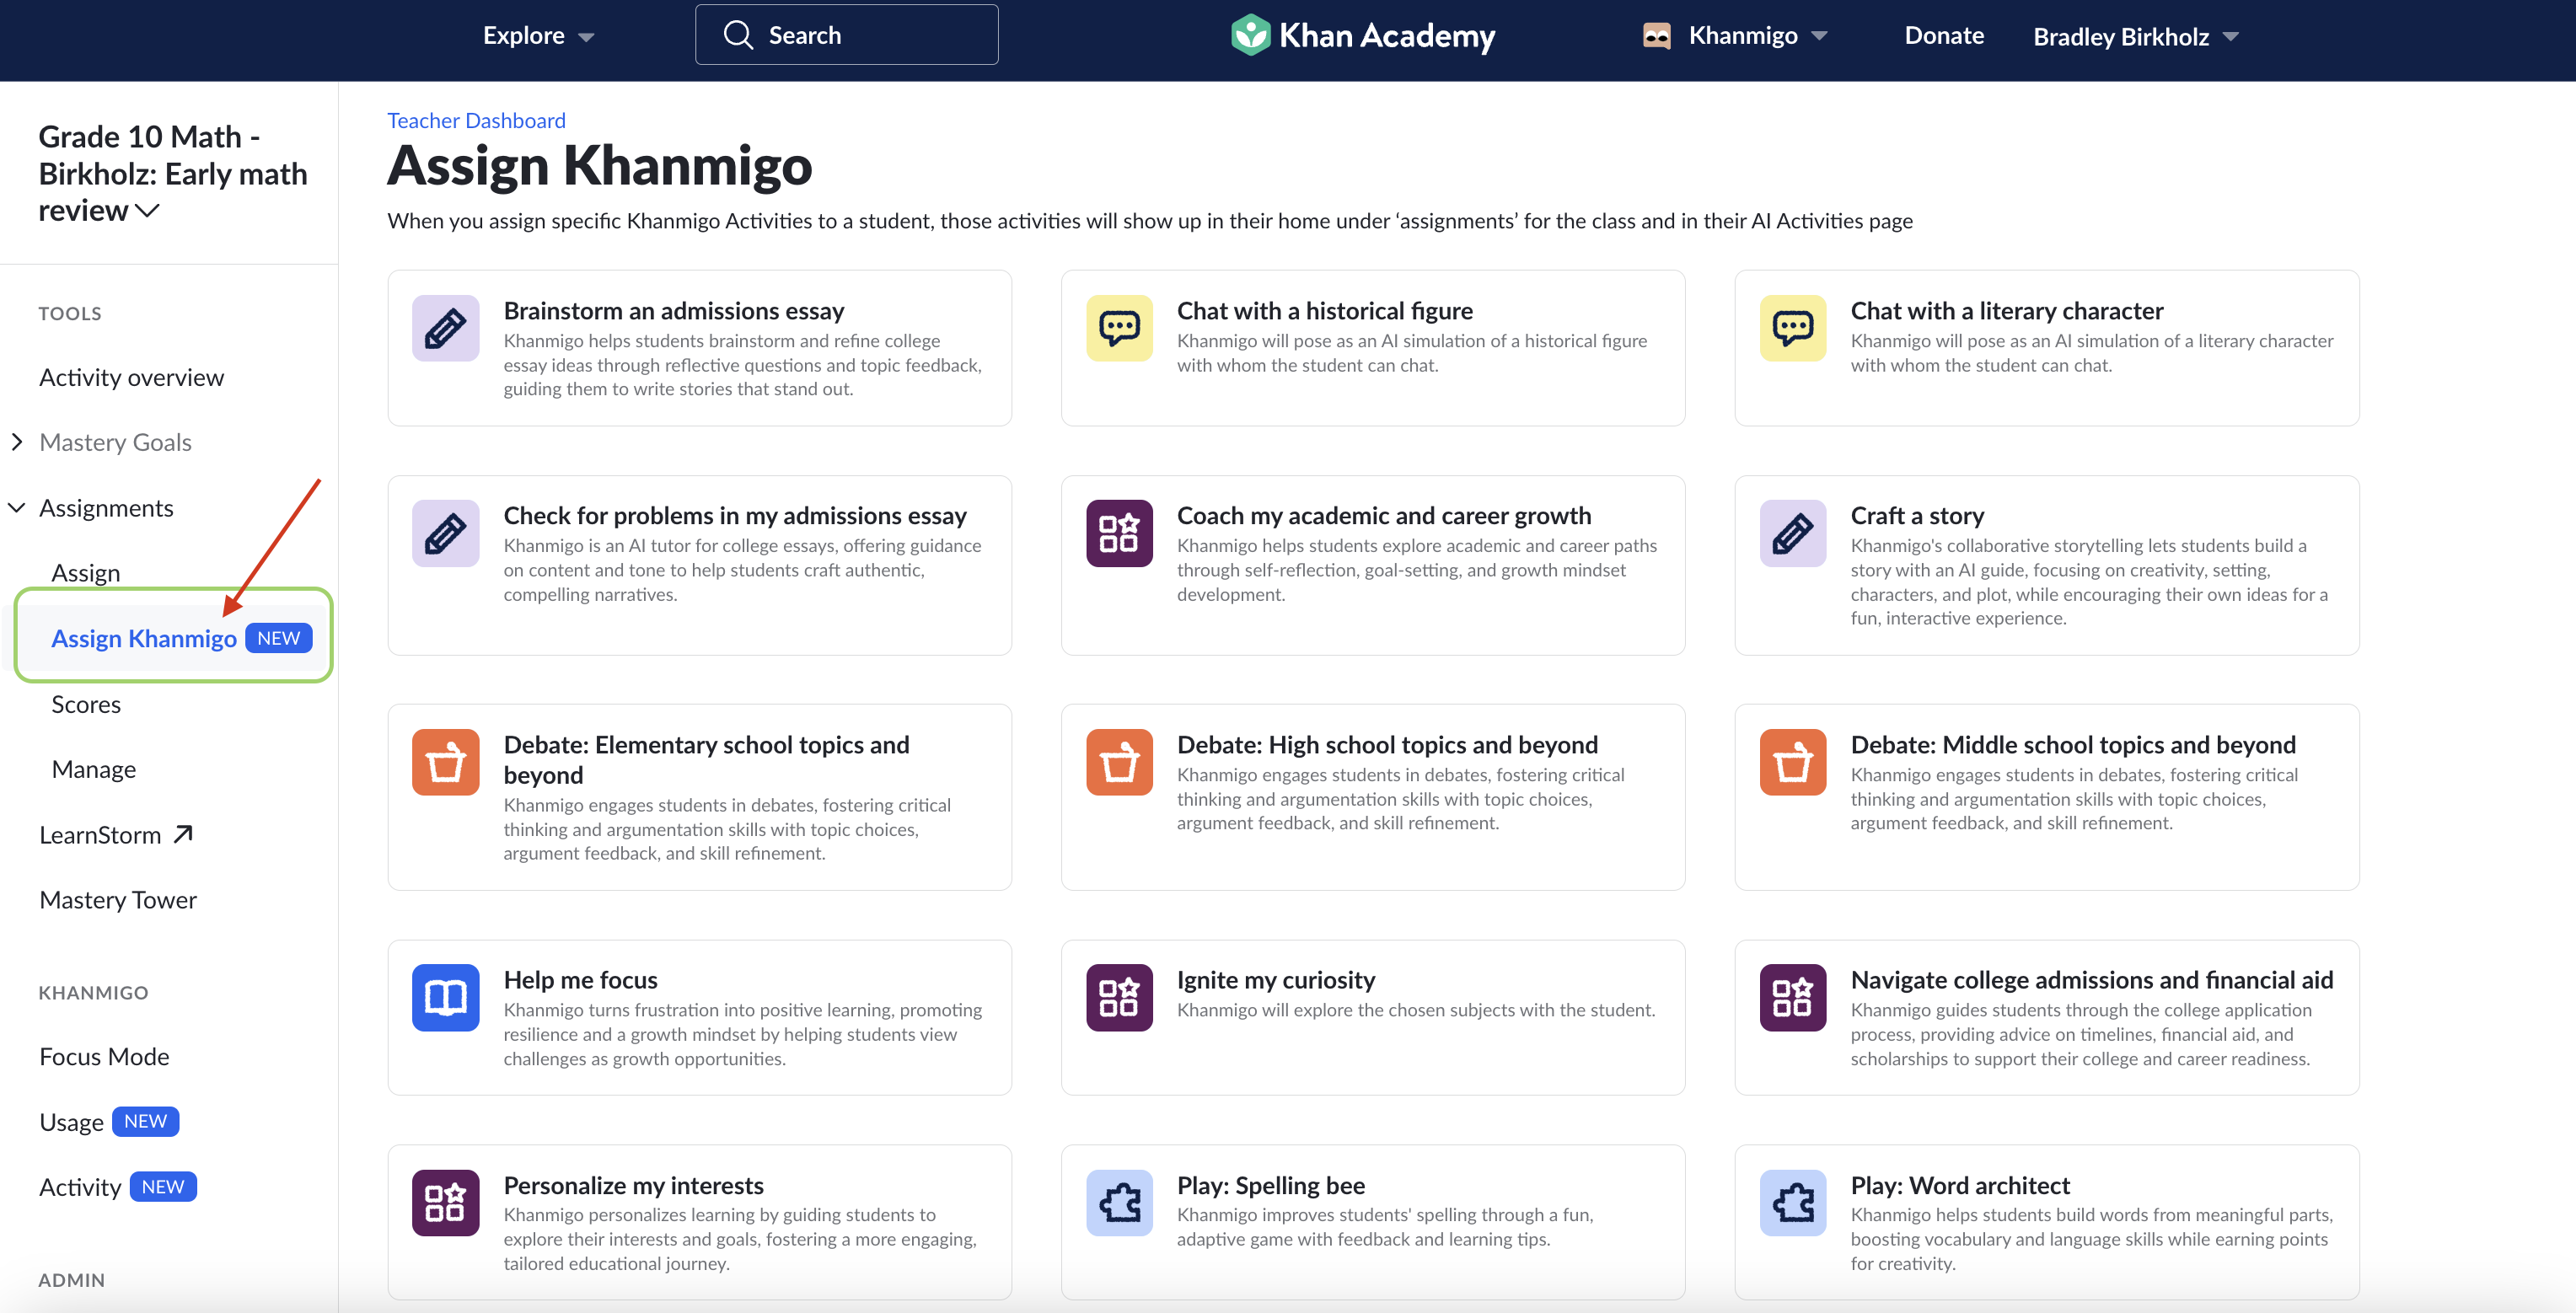Click the orange icon for Debate: High school topics
Viewport: 2576px width, 1313px height.
[x=1119, y=762]
